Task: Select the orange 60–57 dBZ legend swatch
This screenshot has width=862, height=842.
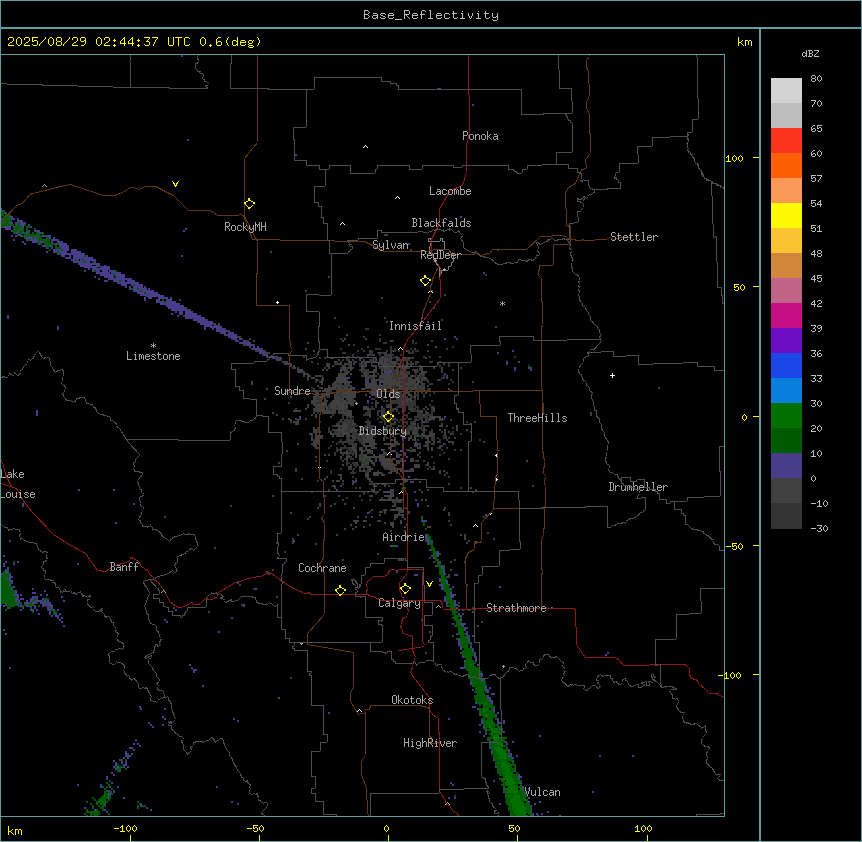Action: tap(786, 165)
